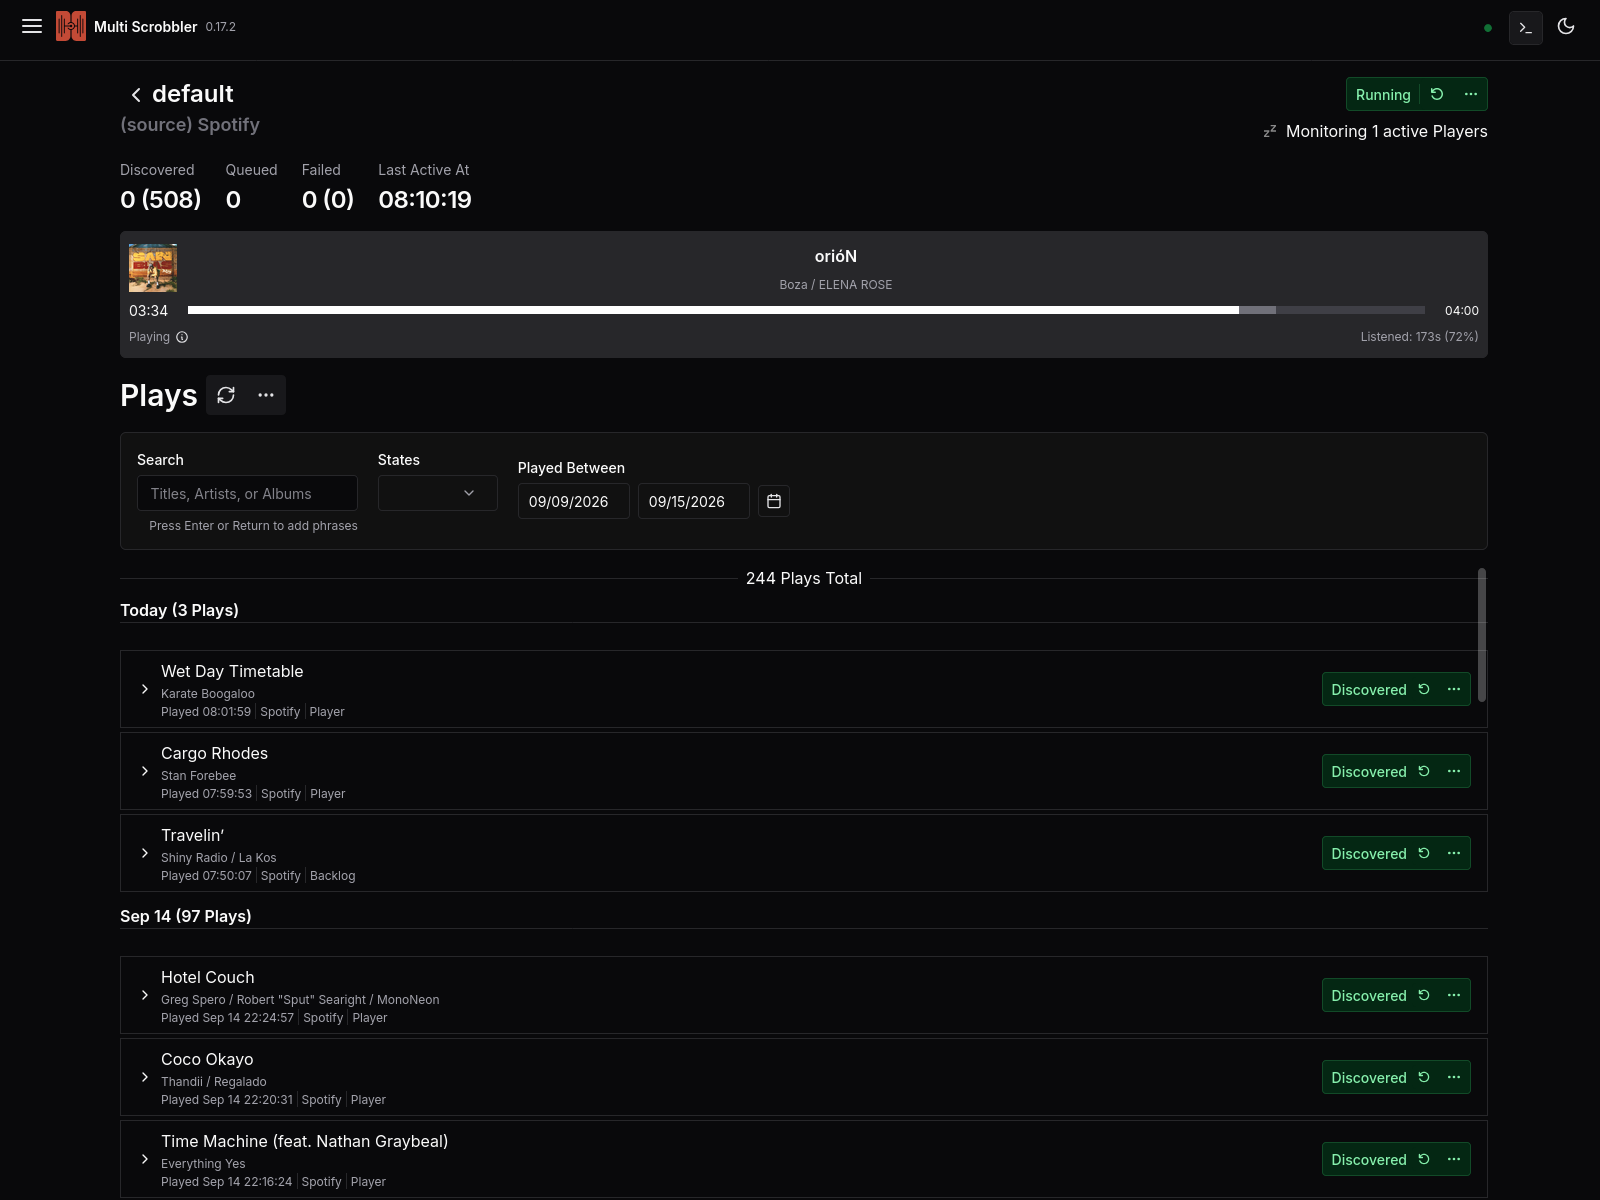
Task: Click the Playing info icon
Action: [182, 337]
